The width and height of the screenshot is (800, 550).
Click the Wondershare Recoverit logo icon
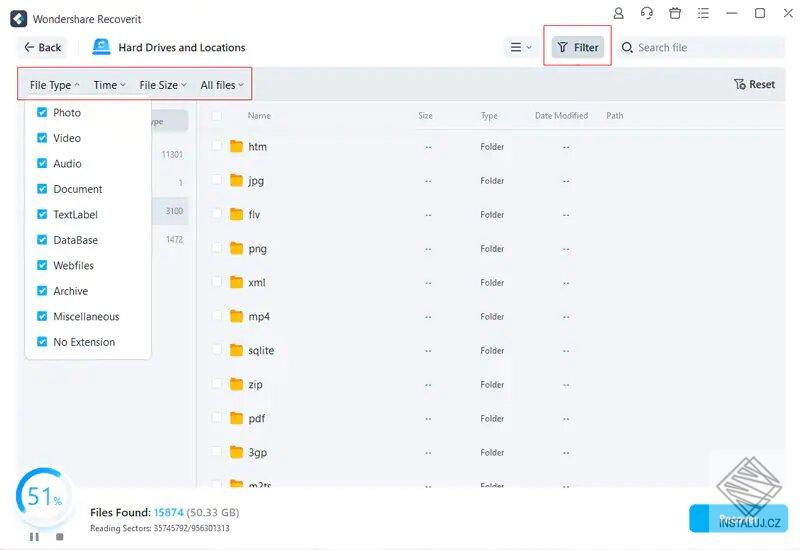(x=18, y=19)
